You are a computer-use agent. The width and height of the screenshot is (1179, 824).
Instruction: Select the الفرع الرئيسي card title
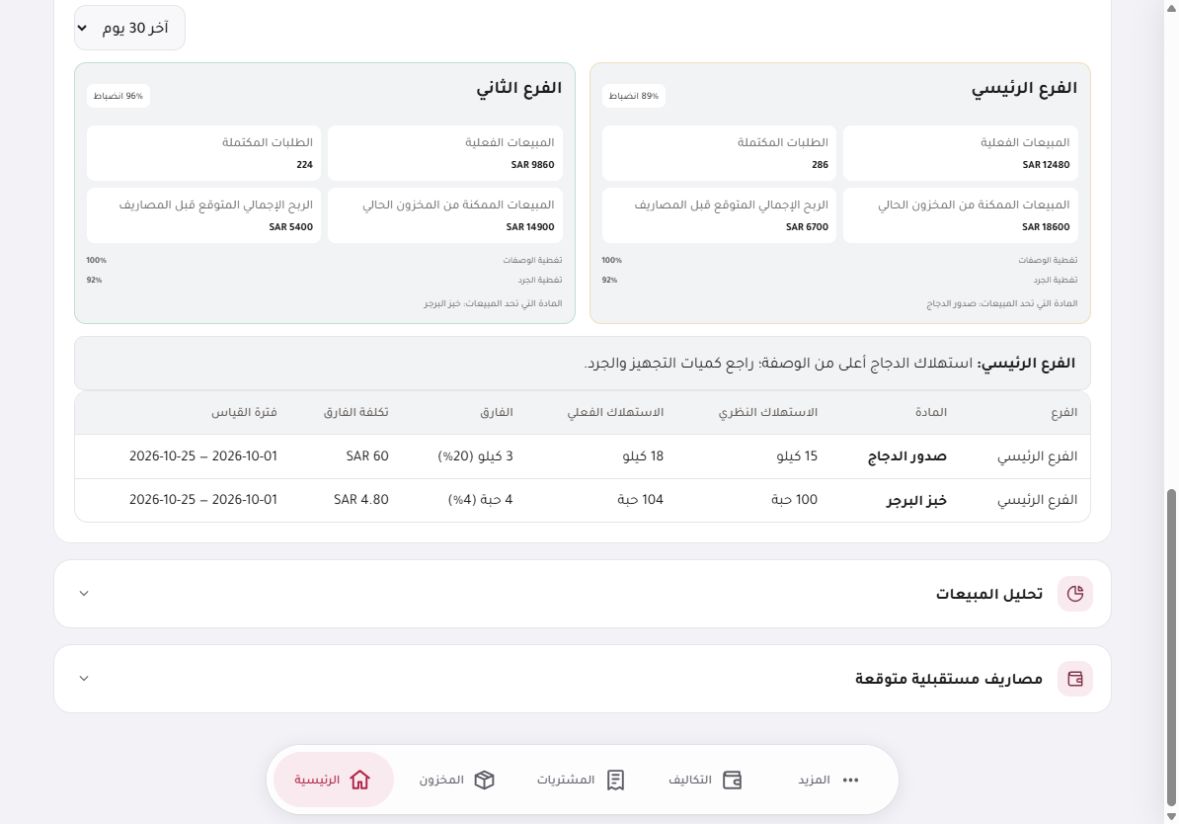(1024, 88)
